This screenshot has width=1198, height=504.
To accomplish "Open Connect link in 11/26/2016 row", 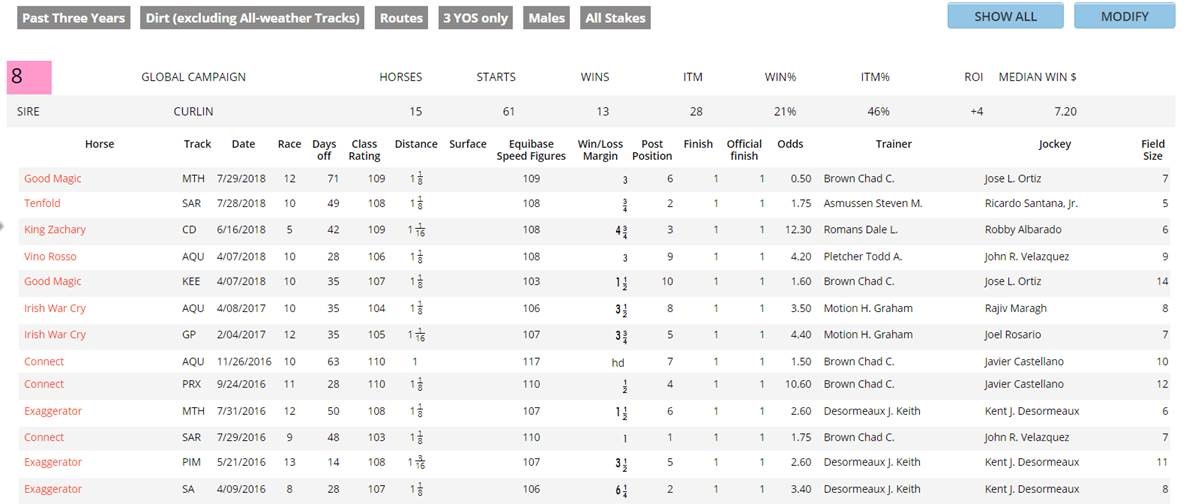I will click(44, 362).
